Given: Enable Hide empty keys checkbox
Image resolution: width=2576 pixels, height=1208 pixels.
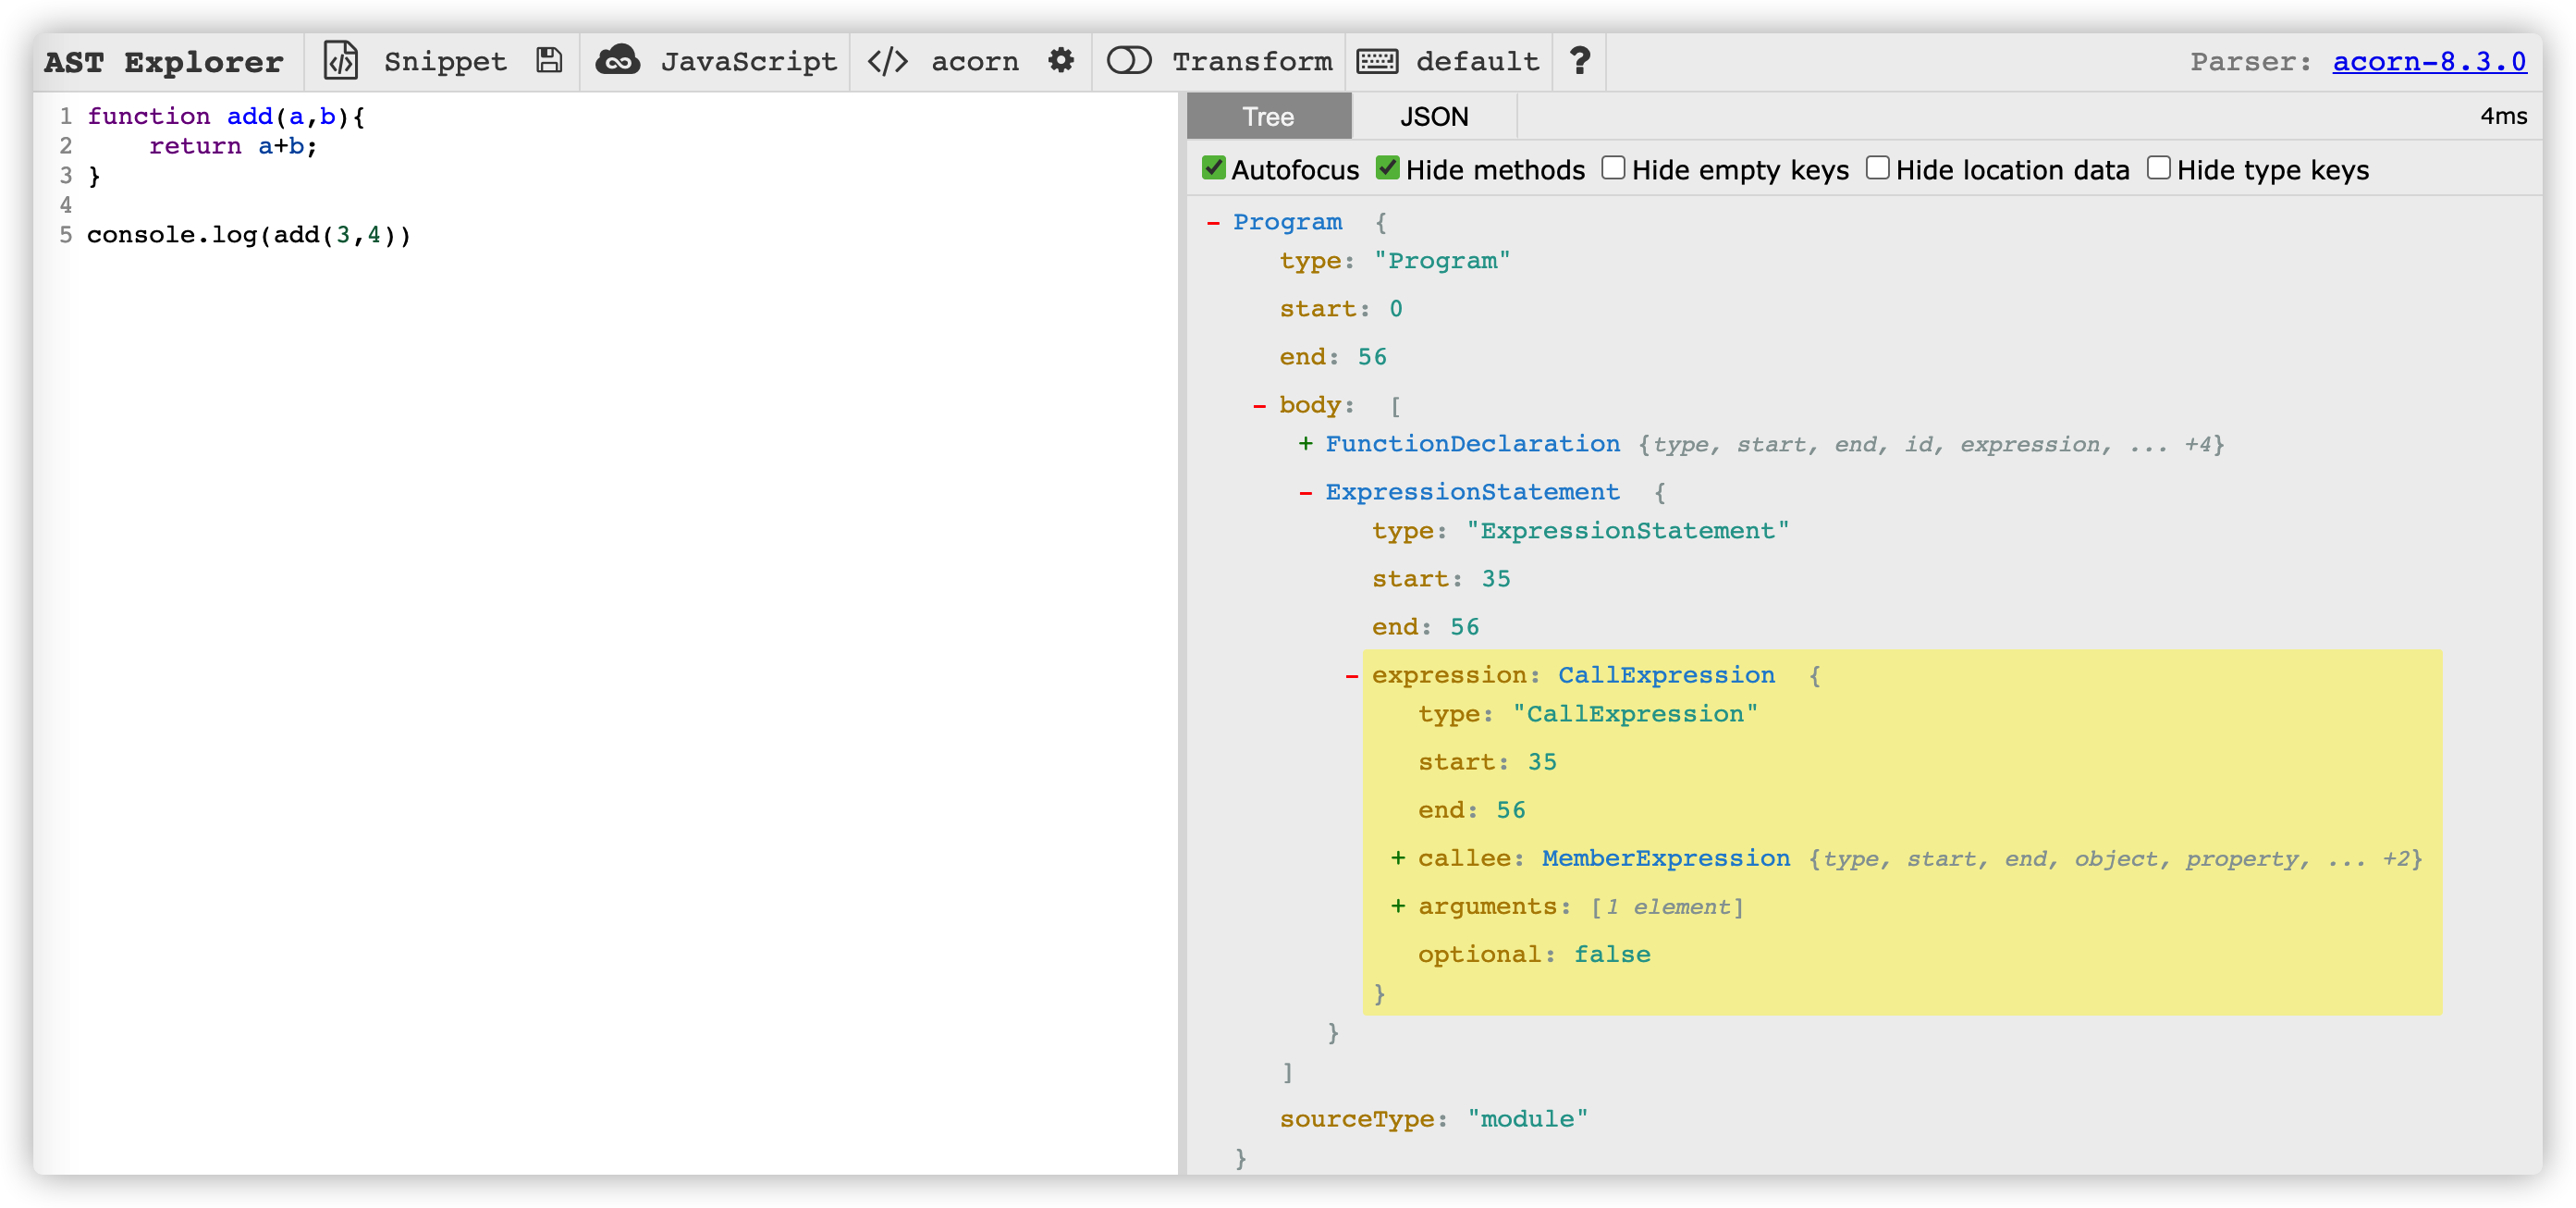Looking at the screenshot, I should (1613, 168).
